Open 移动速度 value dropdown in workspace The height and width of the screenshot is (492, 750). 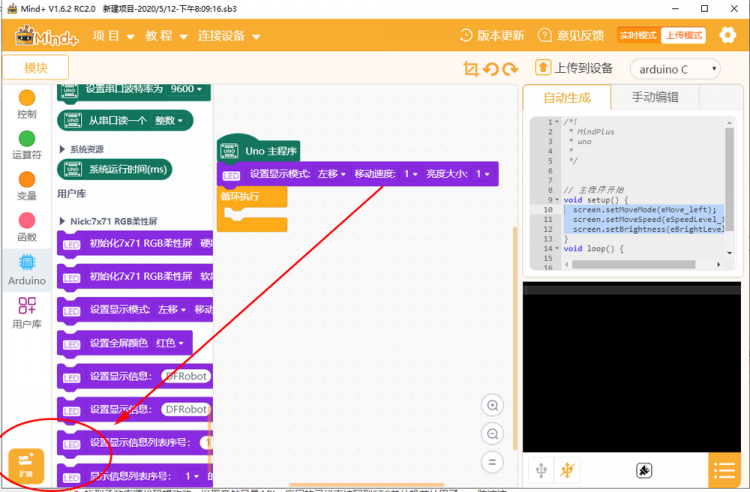410,174
